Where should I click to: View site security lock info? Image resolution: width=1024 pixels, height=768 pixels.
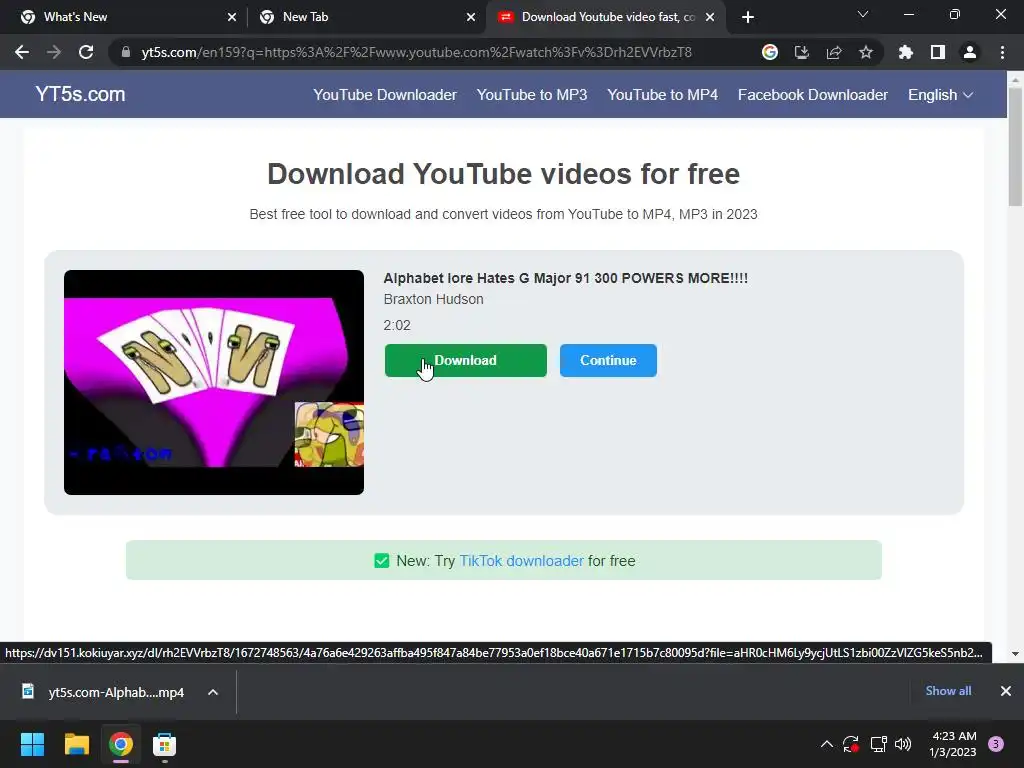(126, 52)
